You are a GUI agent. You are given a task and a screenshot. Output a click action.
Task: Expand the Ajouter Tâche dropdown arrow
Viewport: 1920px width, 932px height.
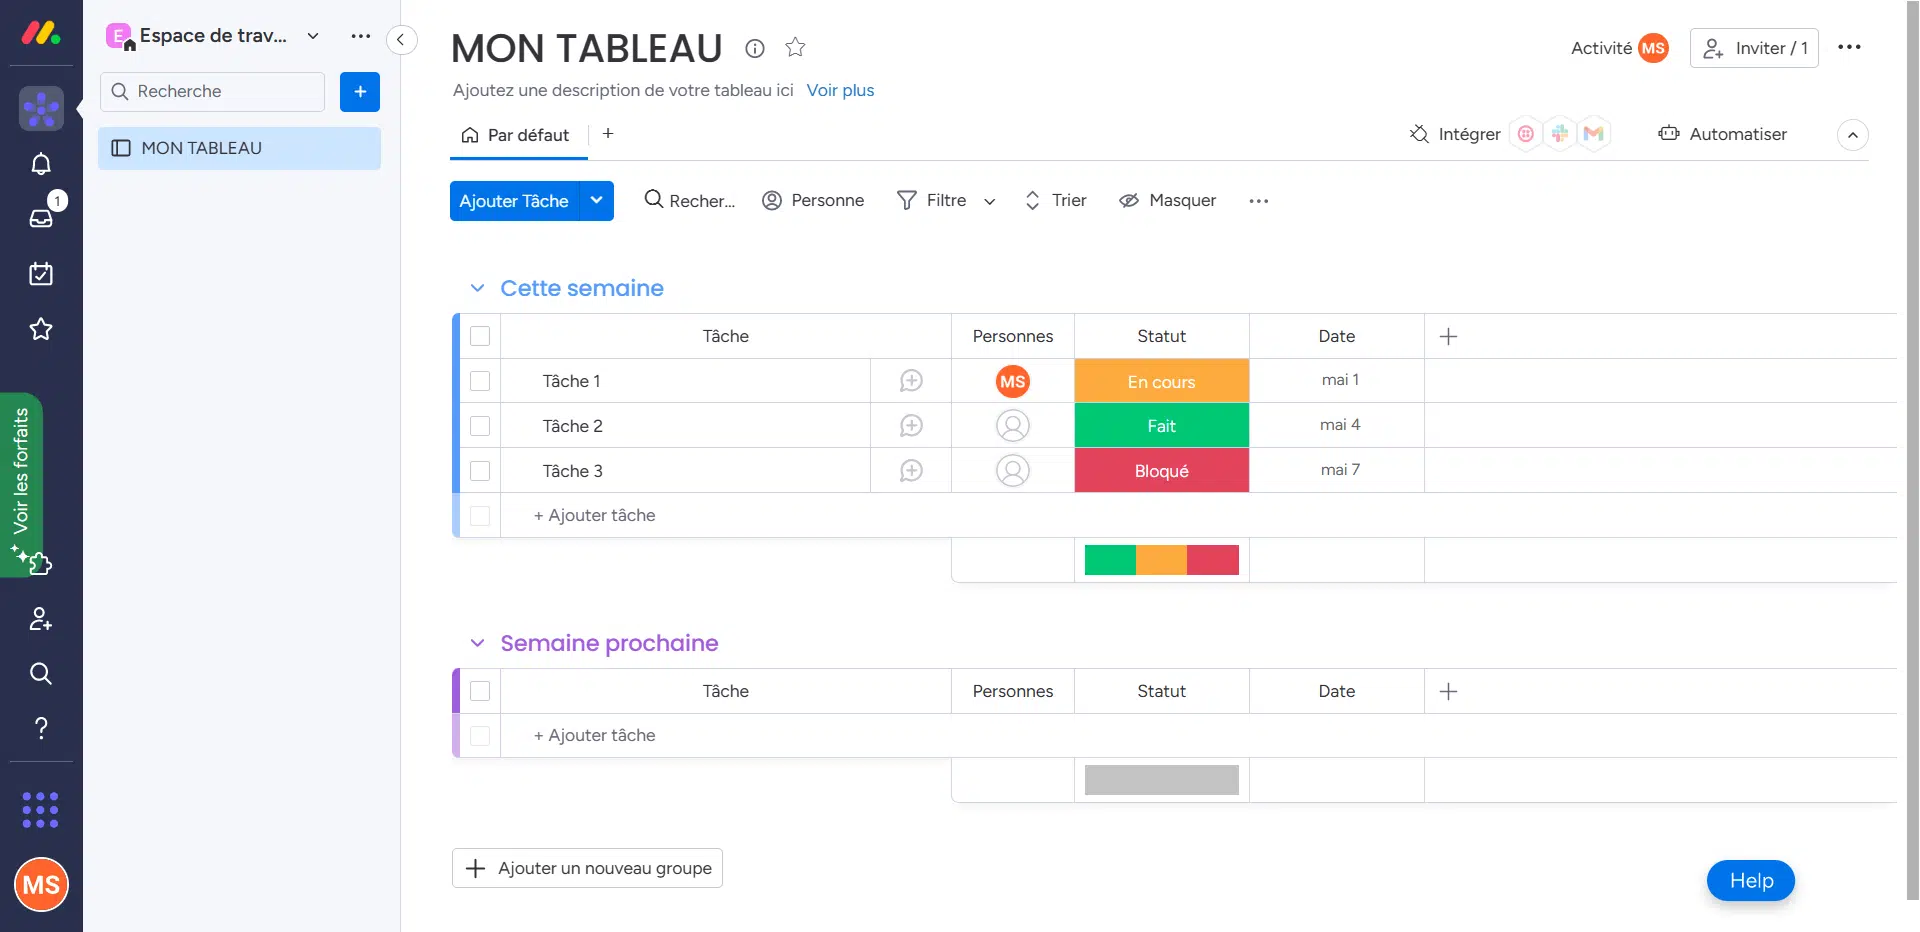pos(596,201)
